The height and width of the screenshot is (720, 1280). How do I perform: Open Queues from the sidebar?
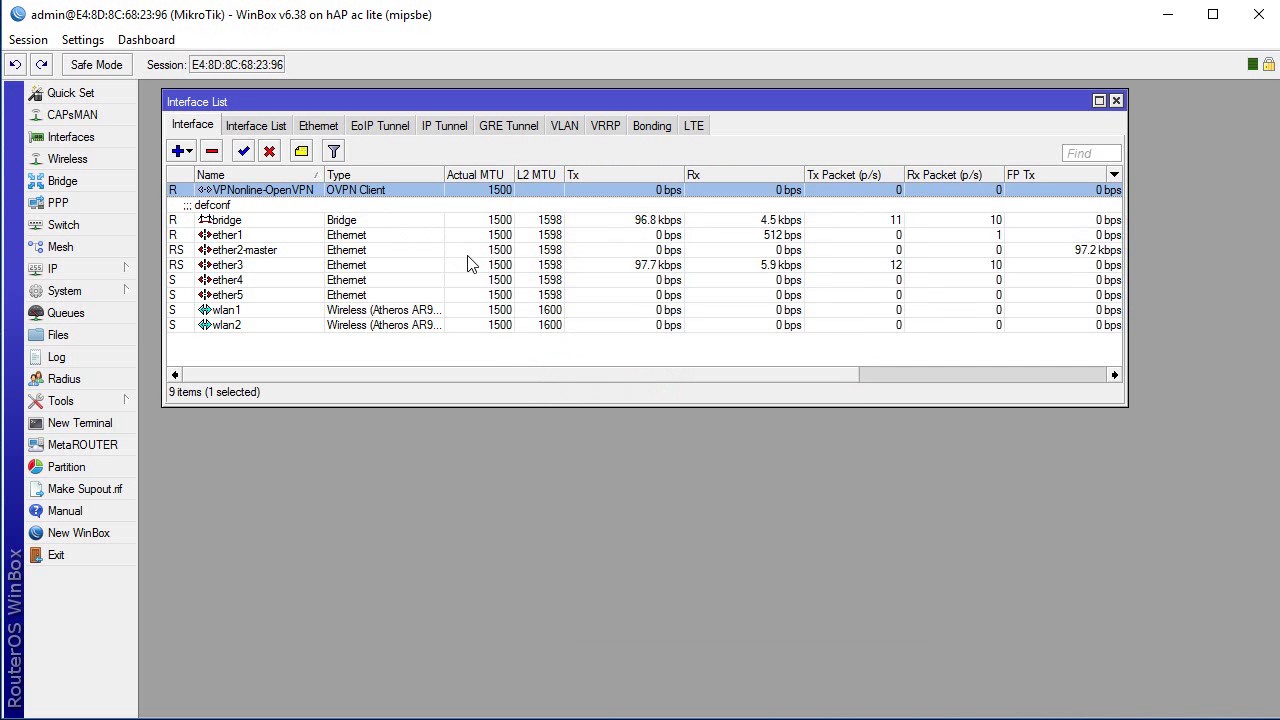click(x=65, y=313)
